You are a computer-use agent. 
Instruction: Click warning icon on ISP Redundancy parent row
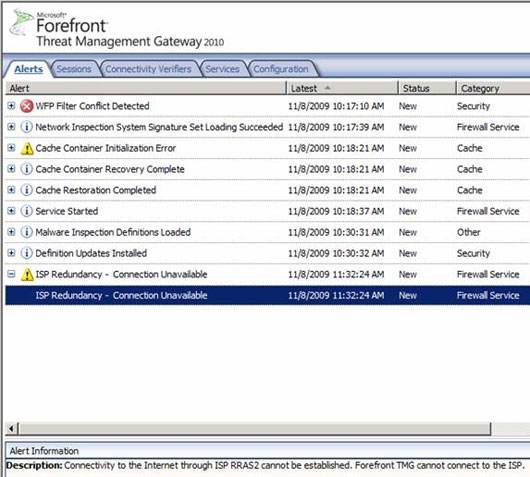tap(27, 275)
